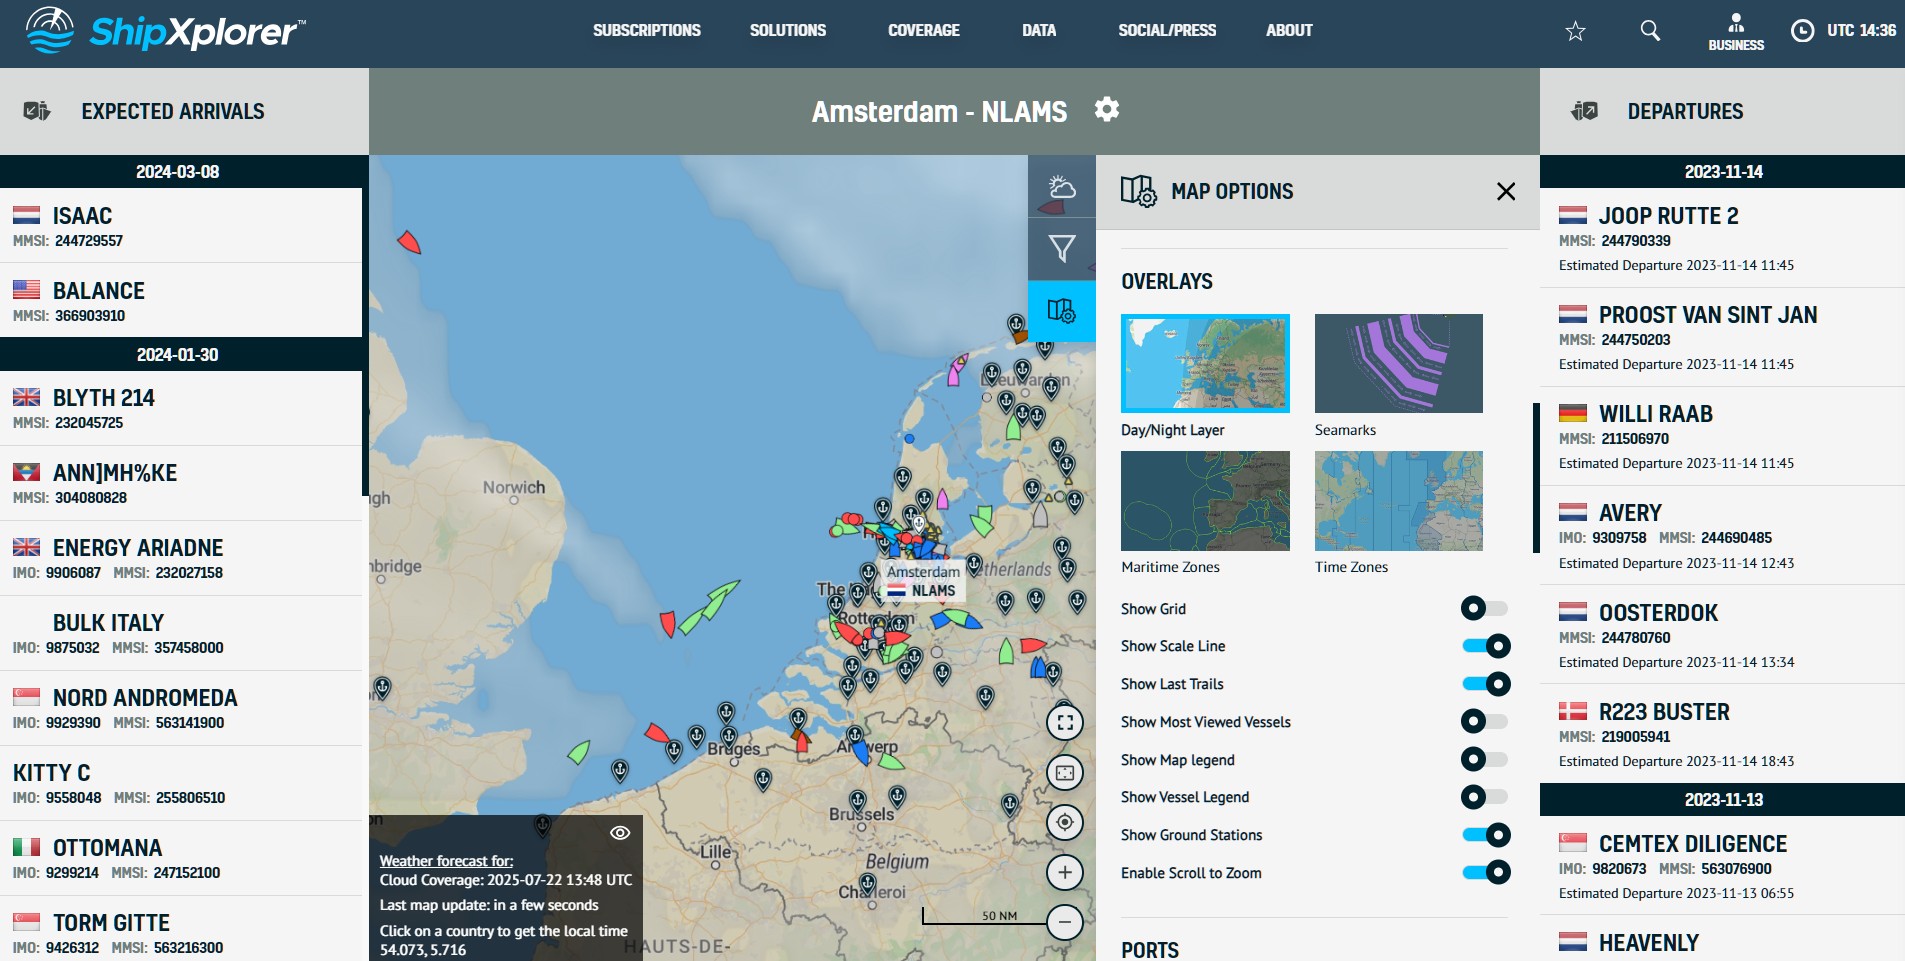Click the locate-me target button on map
Viewport: 1905px width, 961px height.
[x=1065, y=822]
